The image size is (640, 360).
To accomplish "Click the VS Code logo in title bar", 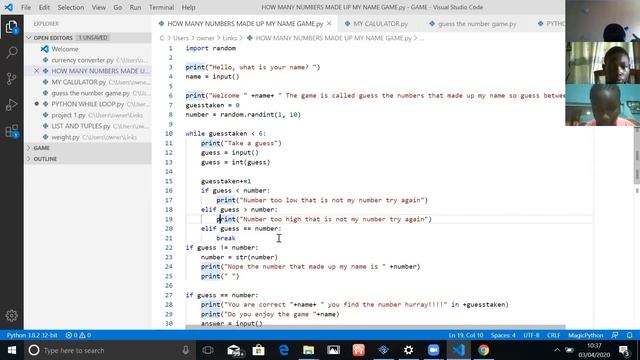I will pos(9,7).
